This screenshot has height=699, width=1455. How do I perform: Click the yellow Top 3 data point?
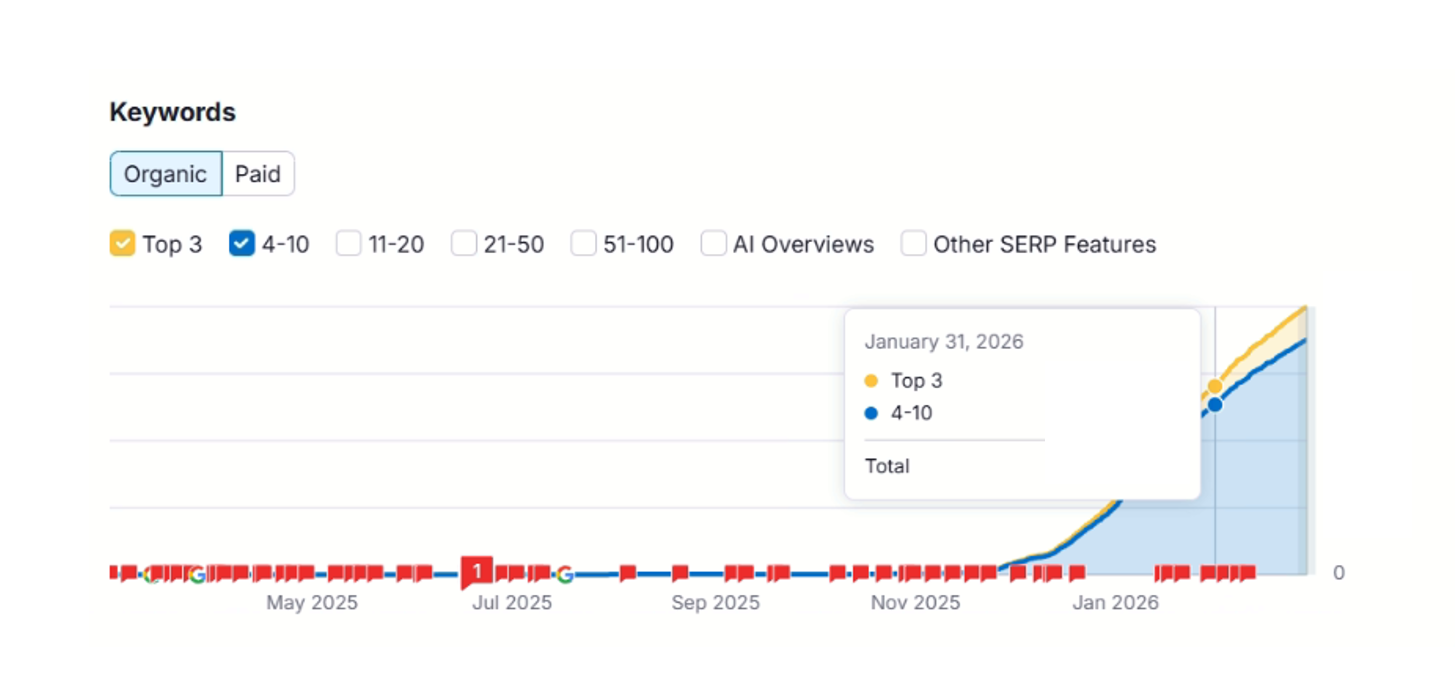point(1215,386)
